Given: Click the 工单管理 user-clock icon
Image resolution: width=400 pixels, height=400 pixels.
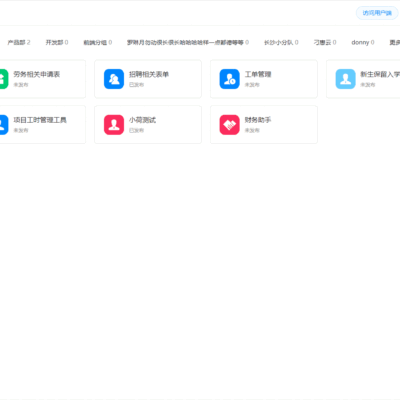Looking at the screenshot, I should tap(230, 79).
